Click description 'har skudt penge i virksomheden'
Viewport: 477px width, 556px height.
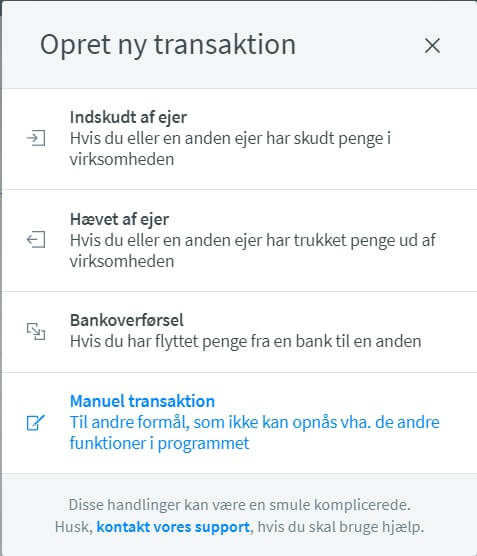(231, 149)
